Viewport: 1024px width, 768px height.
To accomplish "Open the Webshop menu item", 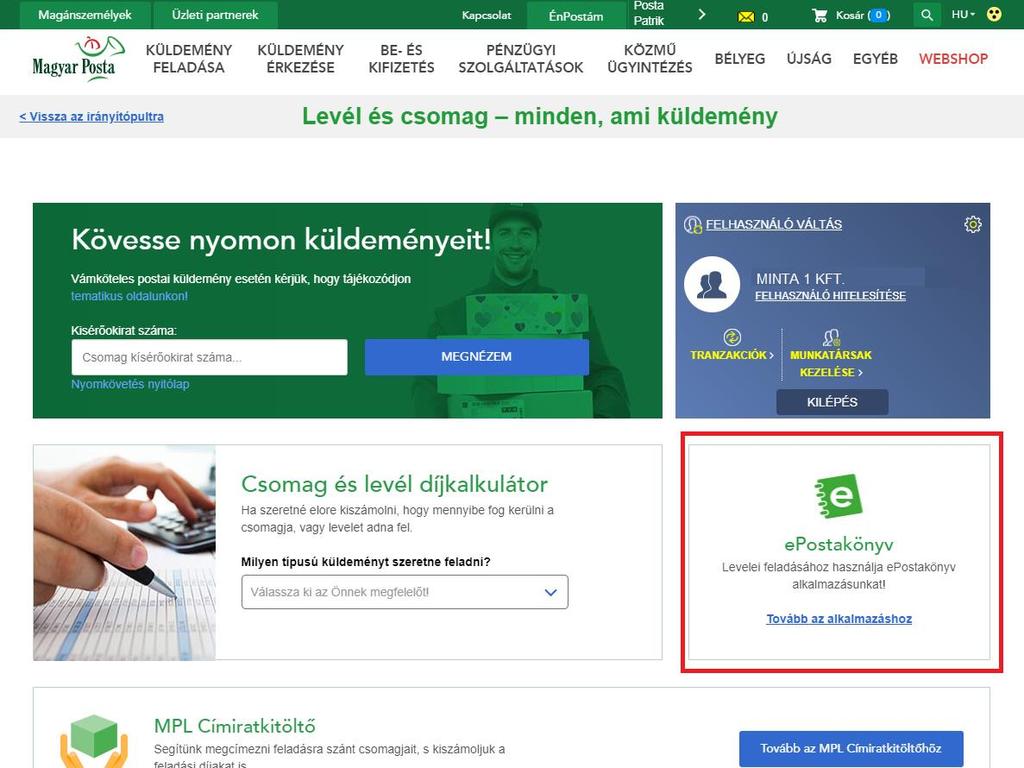I will tap(953, 59).
